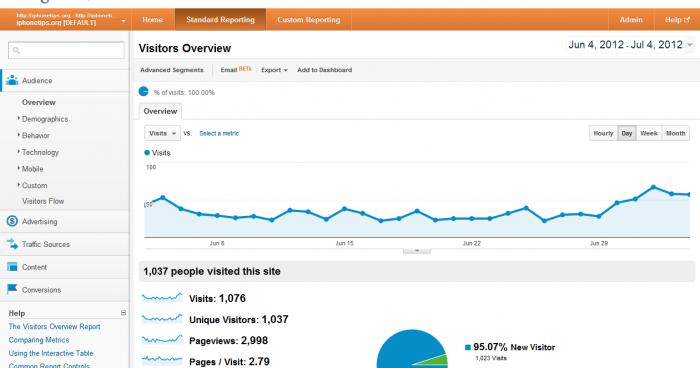Viewport: 700px width, 368px height.
Task: Open the date range dropdown
Action: tap(690, 45)
